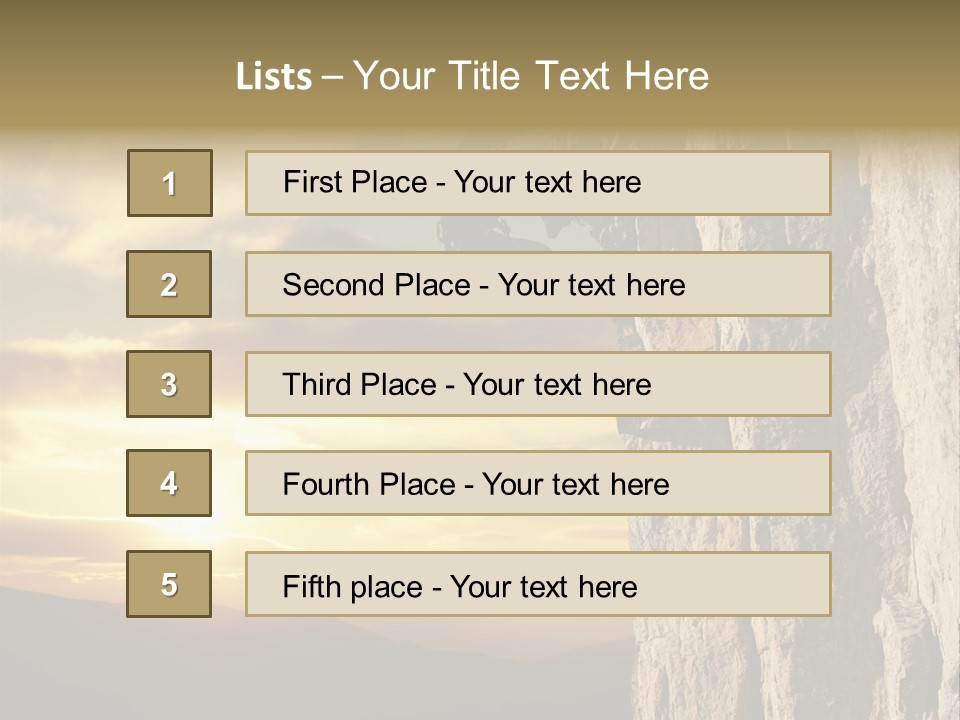
Task: Click "Your text here" in Second Place row
Action: pos(591,285)
